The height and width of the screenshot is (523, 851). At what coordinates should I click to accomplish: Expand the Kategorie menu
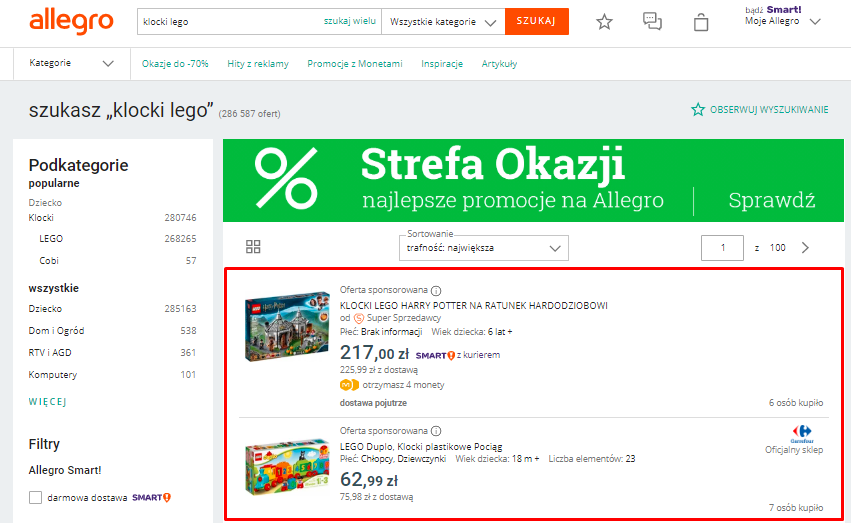pyautogui.click(x=72, y=63)
